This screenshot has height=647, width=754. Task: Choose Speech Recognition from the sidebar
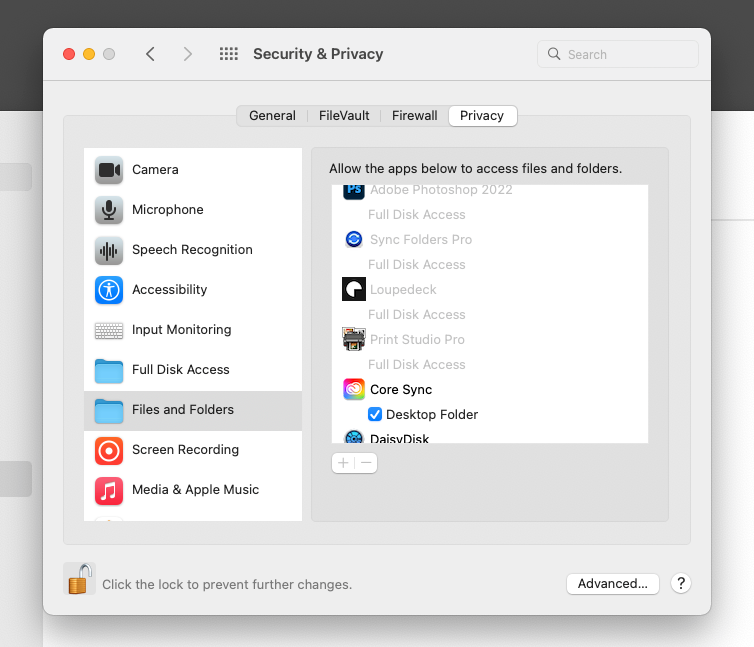click(x=191, y=250)
